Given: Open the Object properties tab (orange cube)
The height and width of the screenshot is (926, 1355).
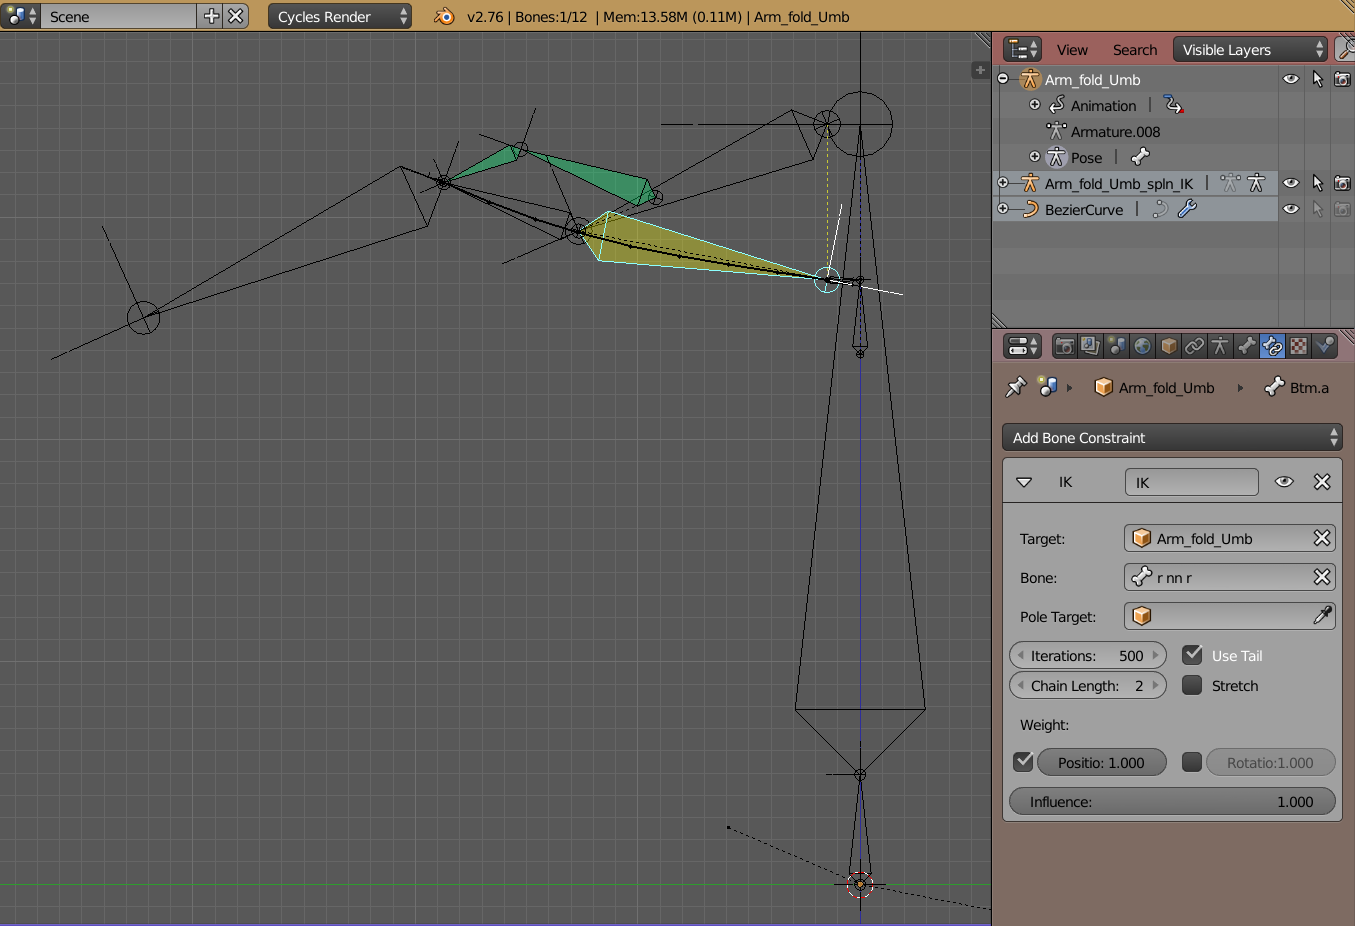Looking at the screenshot, I should pyautogui.click(x=1168, y=346).
